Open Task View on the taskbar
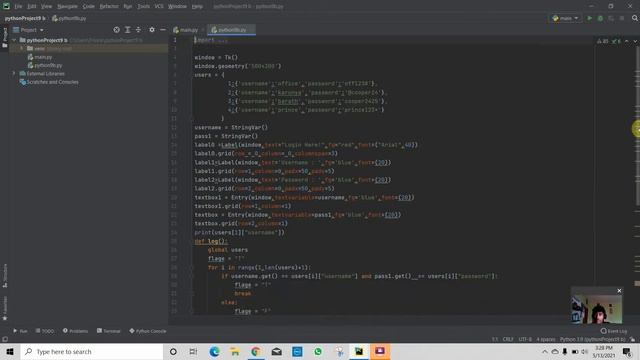The height and width of the screenshot is (360, 640). (193, 351)
